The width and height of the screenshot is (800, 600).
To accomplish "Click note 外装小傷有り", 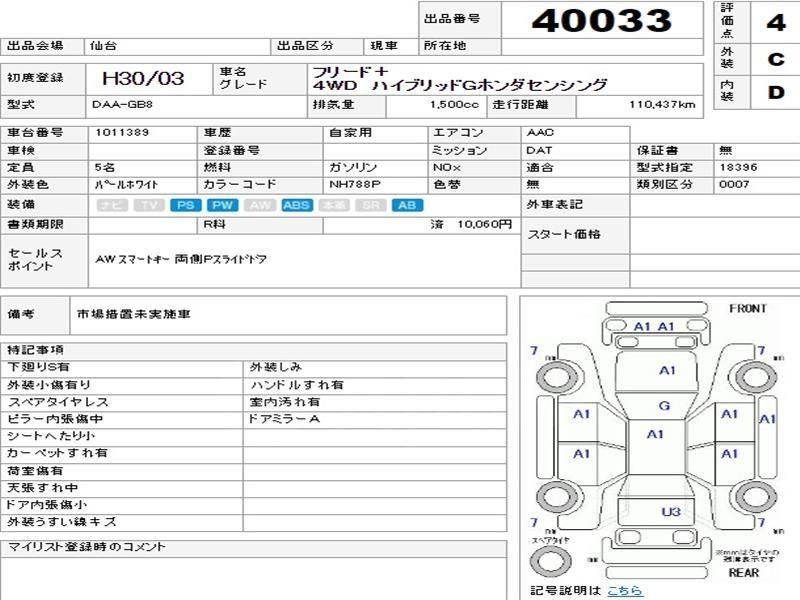I will (x=49, y=385).
